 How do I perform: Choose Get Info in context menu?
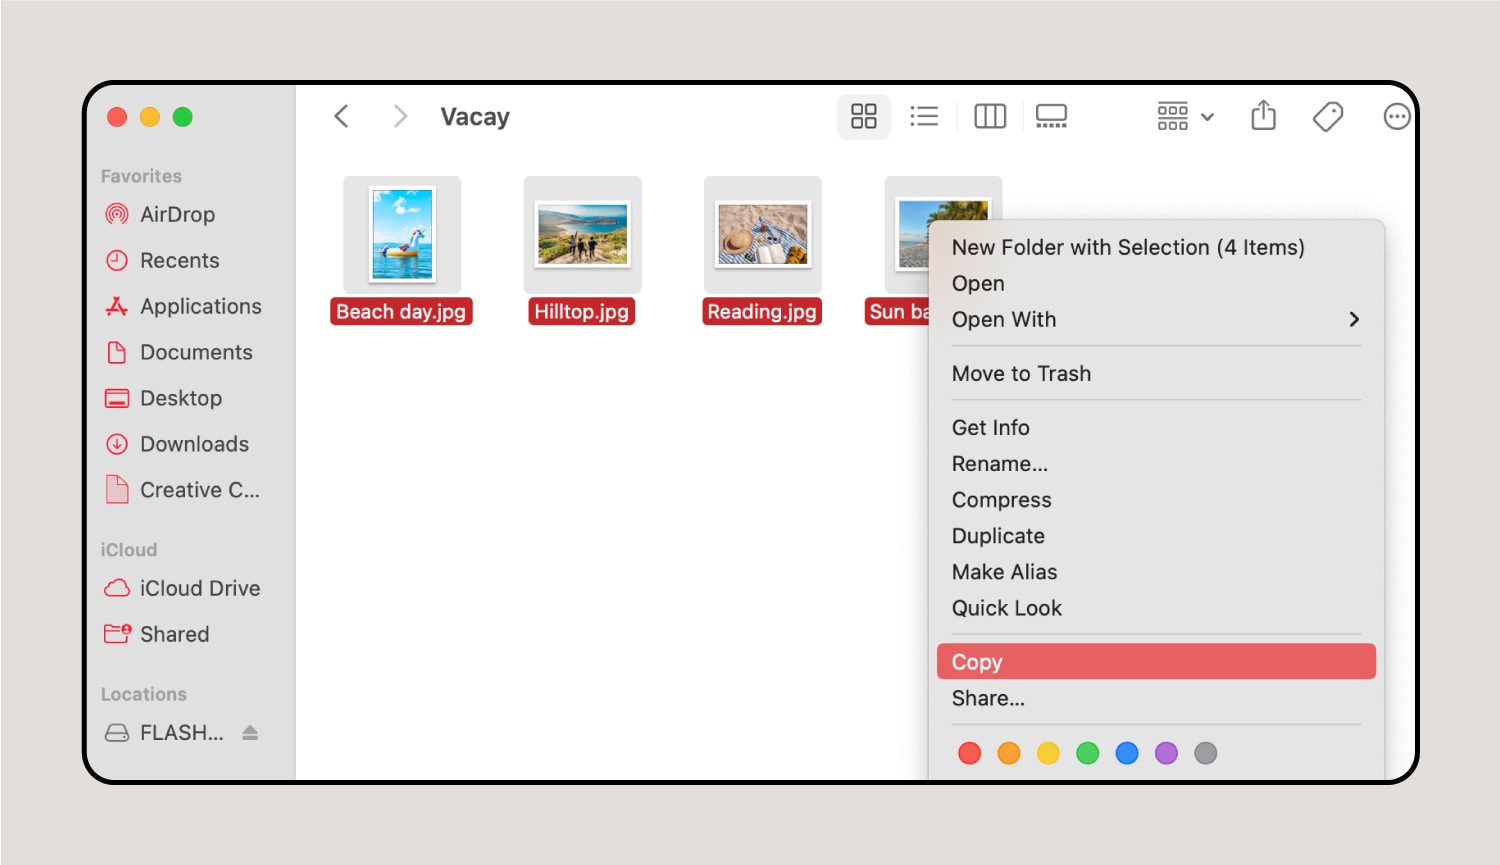pos(991,427)
